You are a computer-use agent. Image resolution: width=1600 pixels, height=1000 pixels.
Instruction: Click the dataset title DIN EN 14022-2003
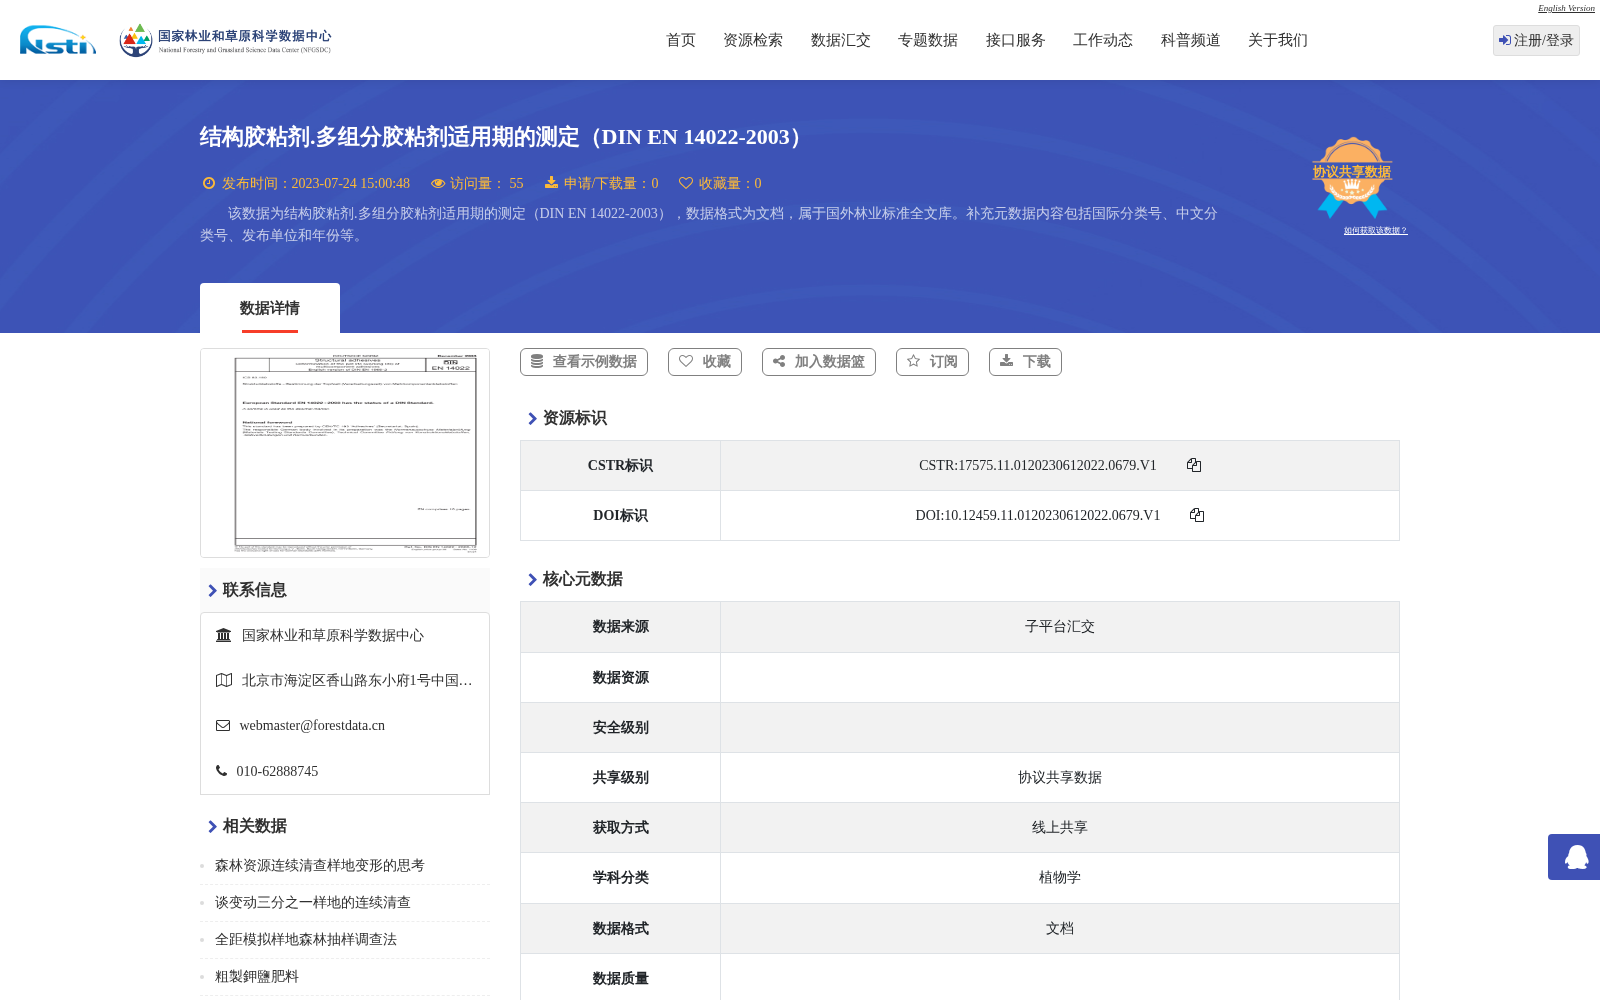tap(505, 137)
